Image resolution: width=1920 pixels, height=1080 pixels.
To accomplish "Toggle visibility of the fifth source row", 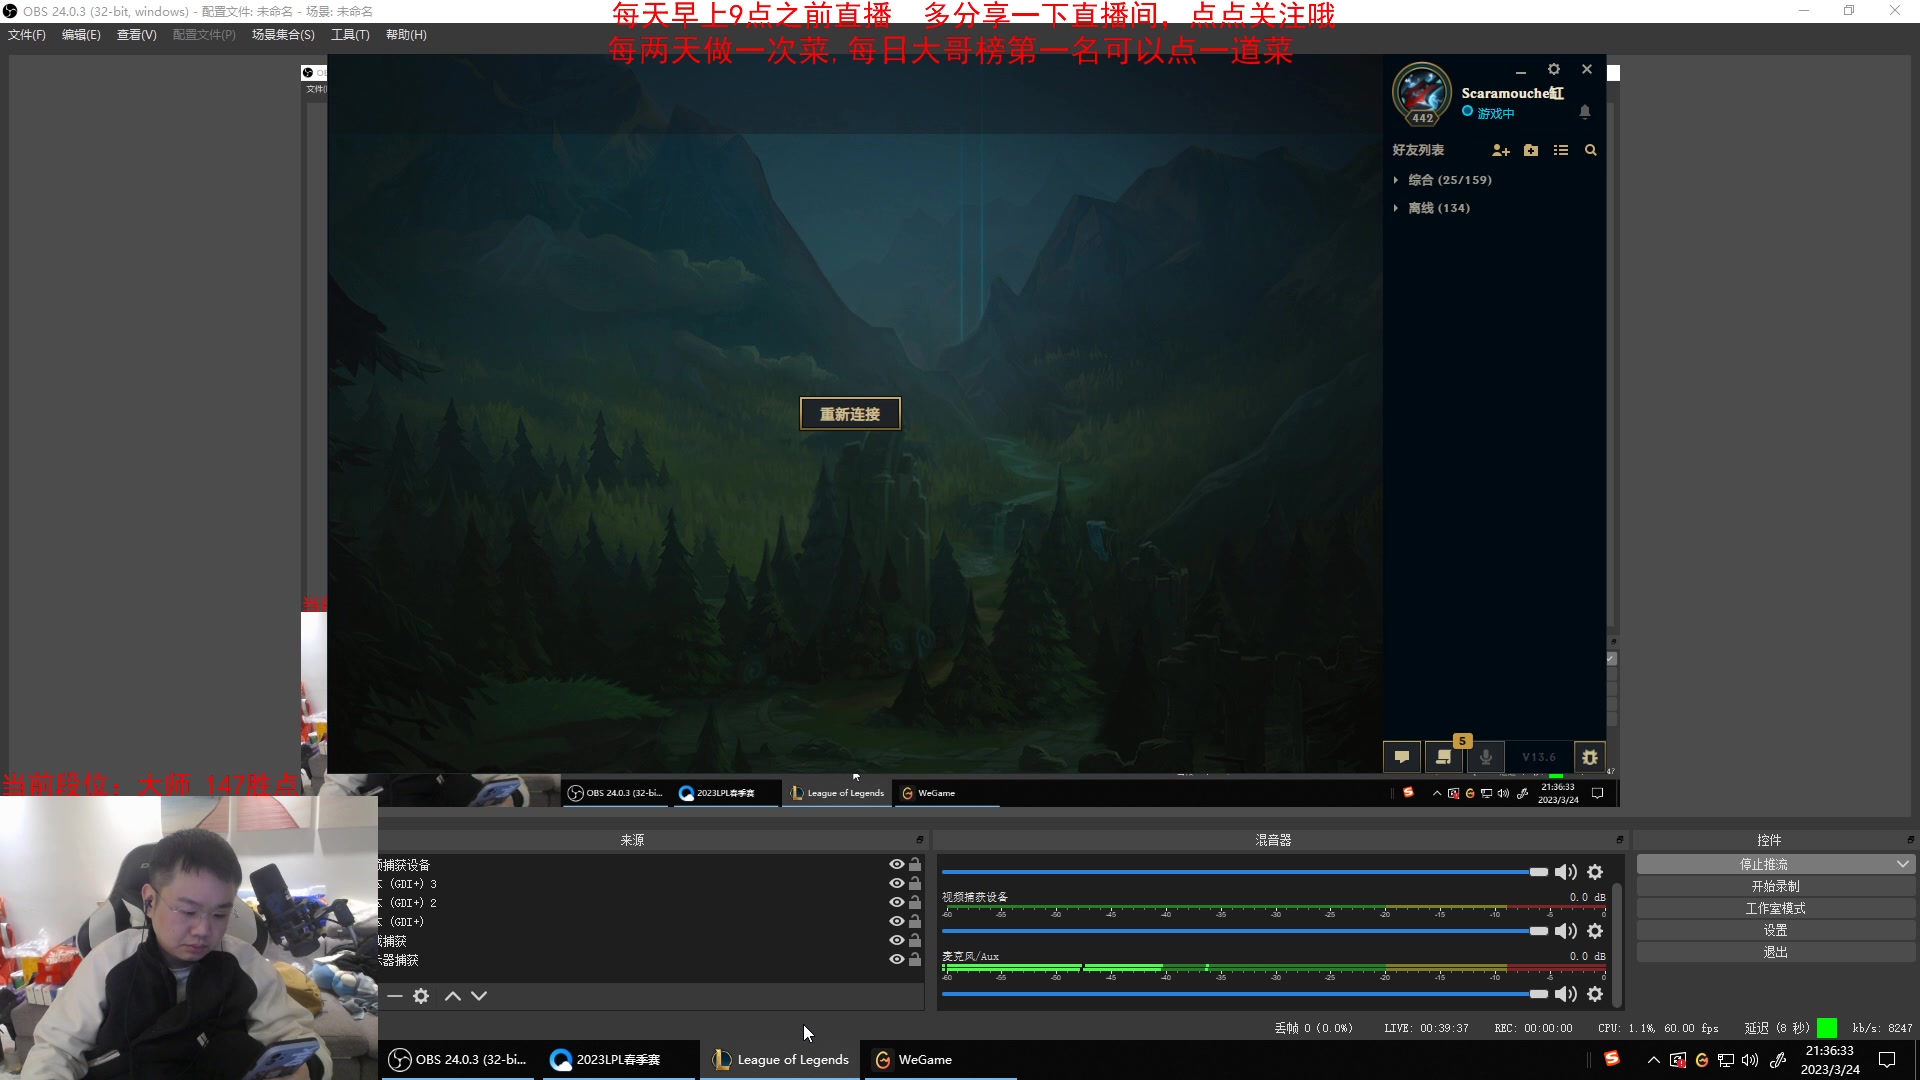I will pos(897,941).
